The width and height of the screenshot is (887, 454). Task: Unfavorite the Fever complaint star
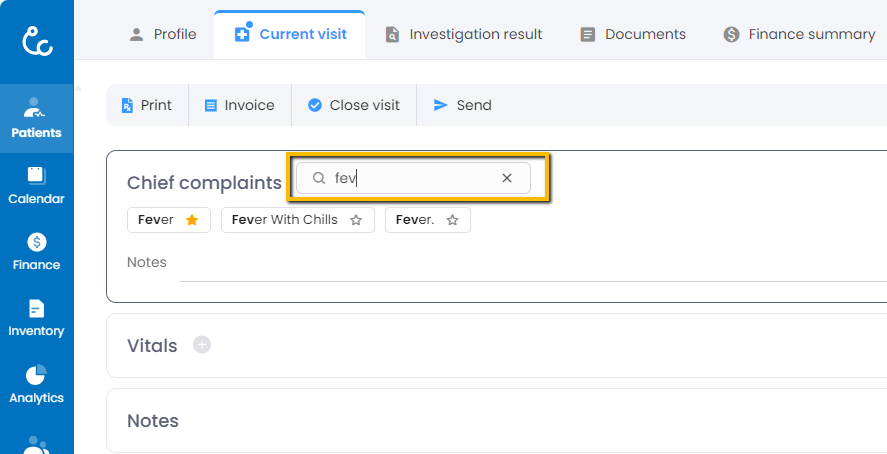click(192, 220)
